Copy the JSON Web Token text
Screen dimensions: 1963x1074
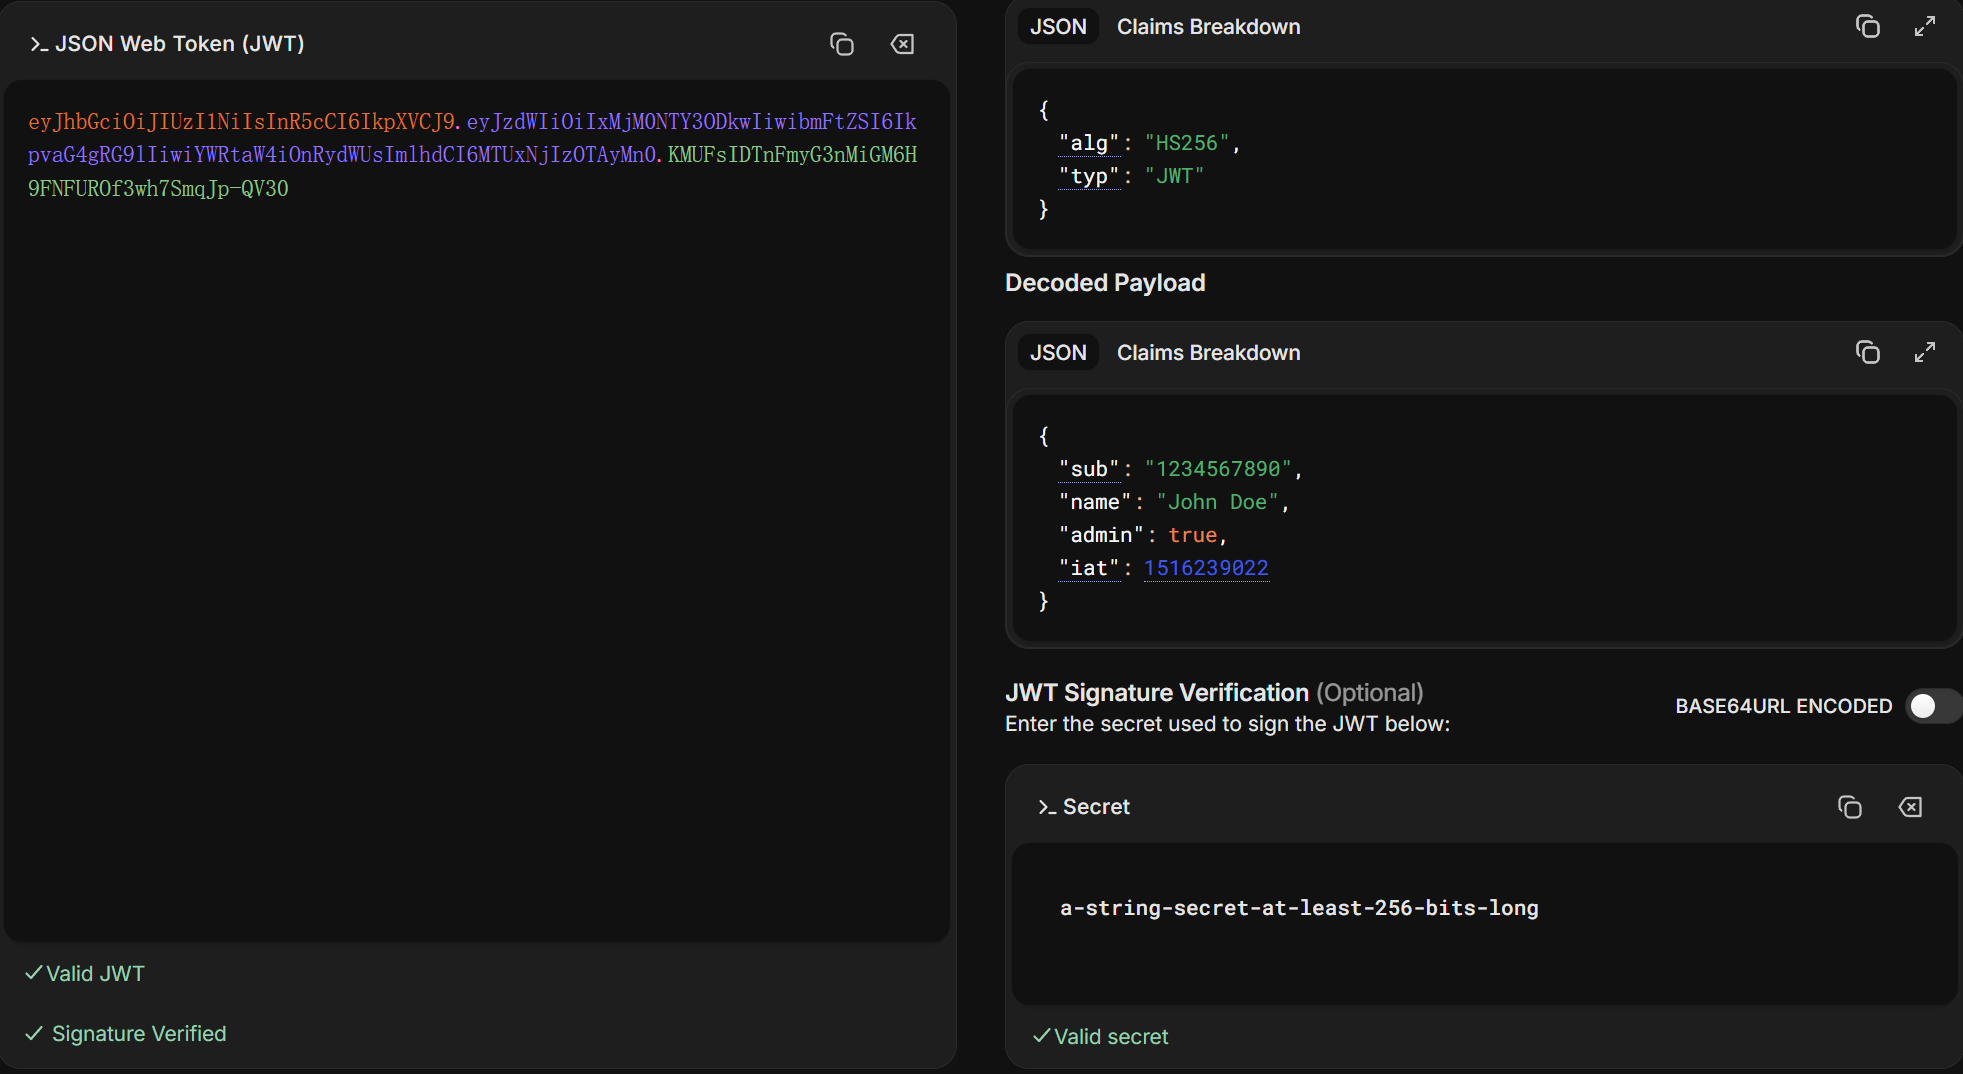point(841,44)
